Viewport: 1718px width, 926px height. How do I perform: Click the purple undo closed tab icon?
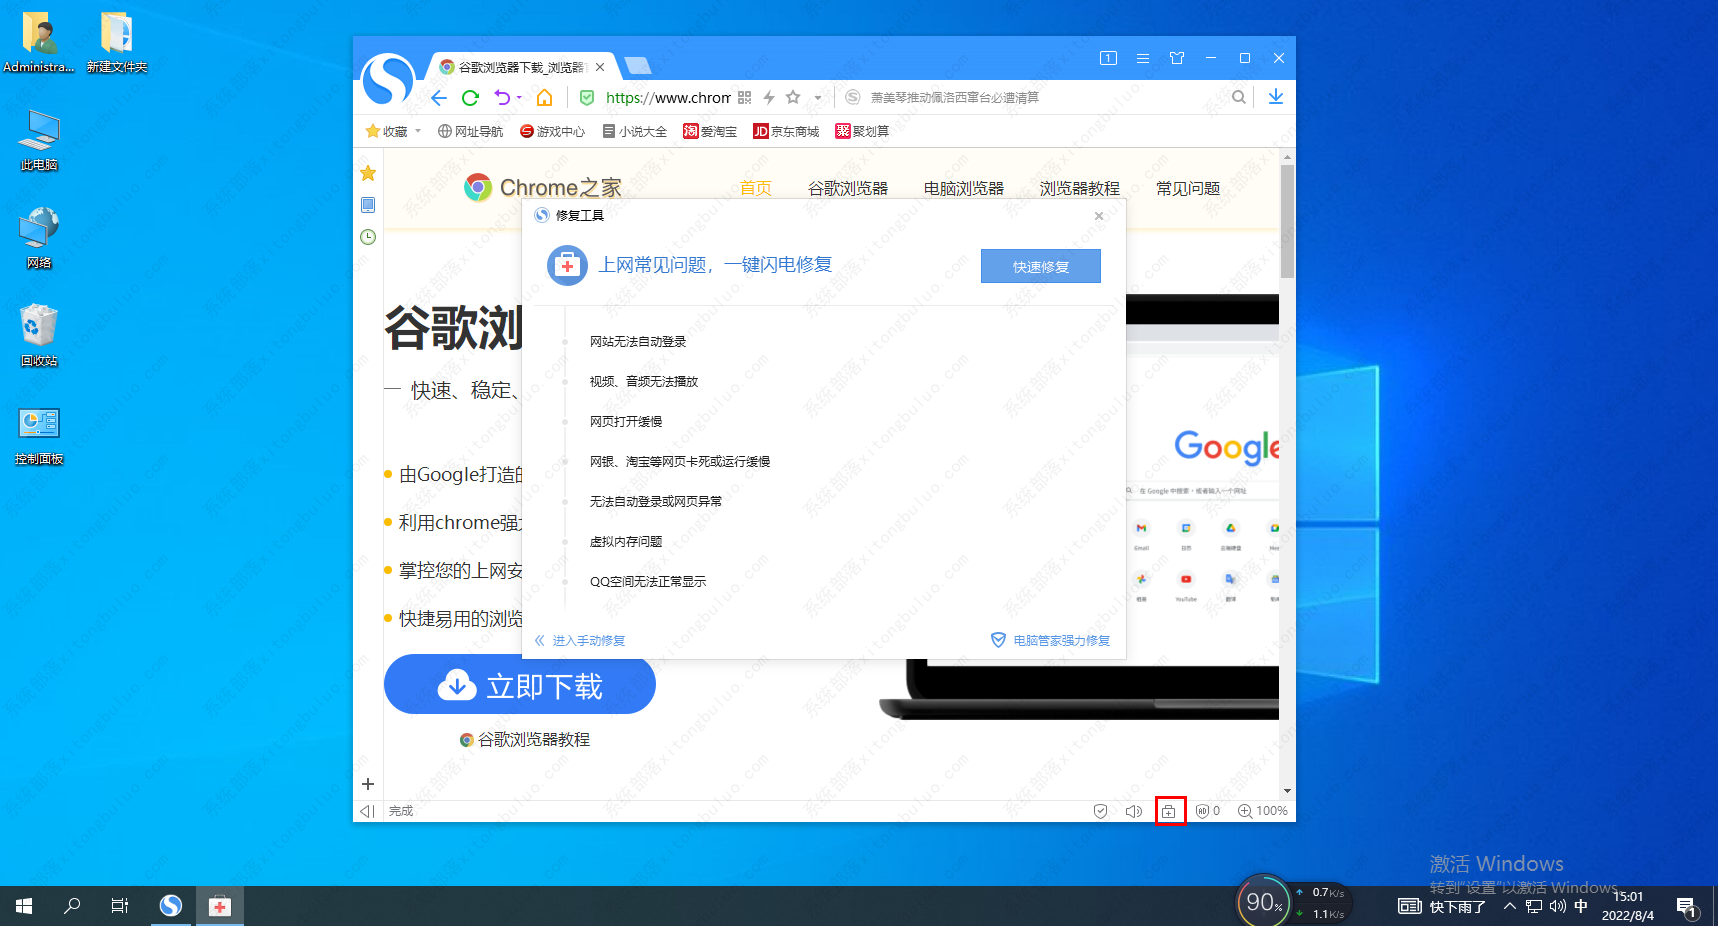(502, 97)
